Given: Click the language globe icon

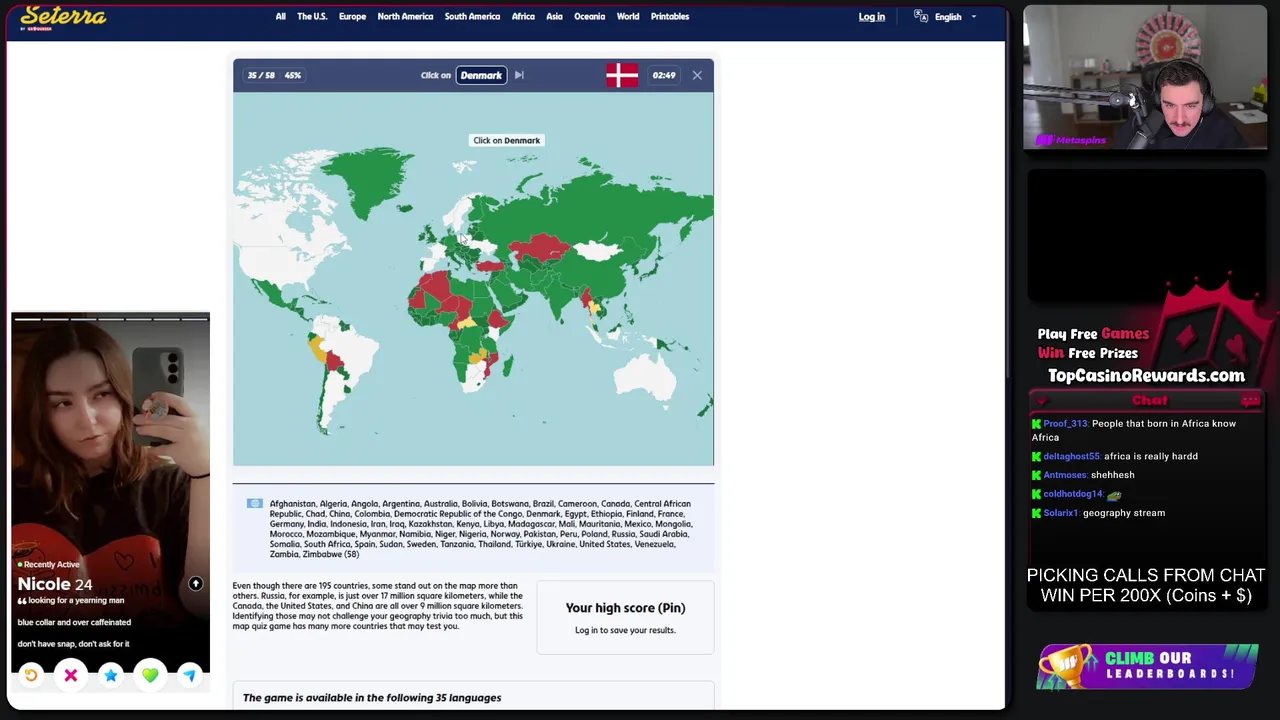Looking at the screenshot, I should (x=920, y=16).
